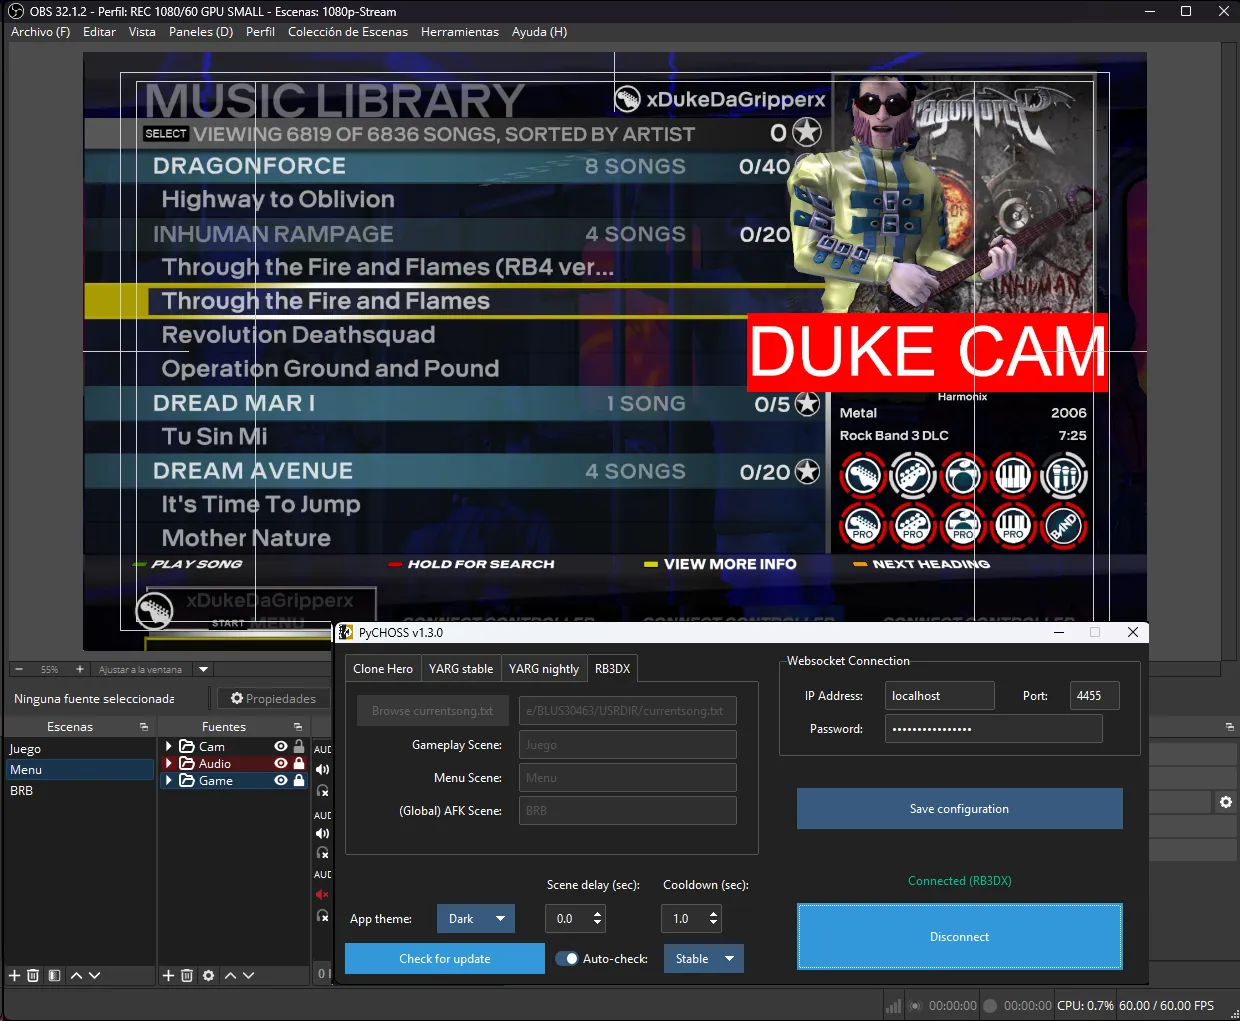This screenshot has width=1240, height=1021.
Task: Open the Vista menu
Action: (142, 32)
